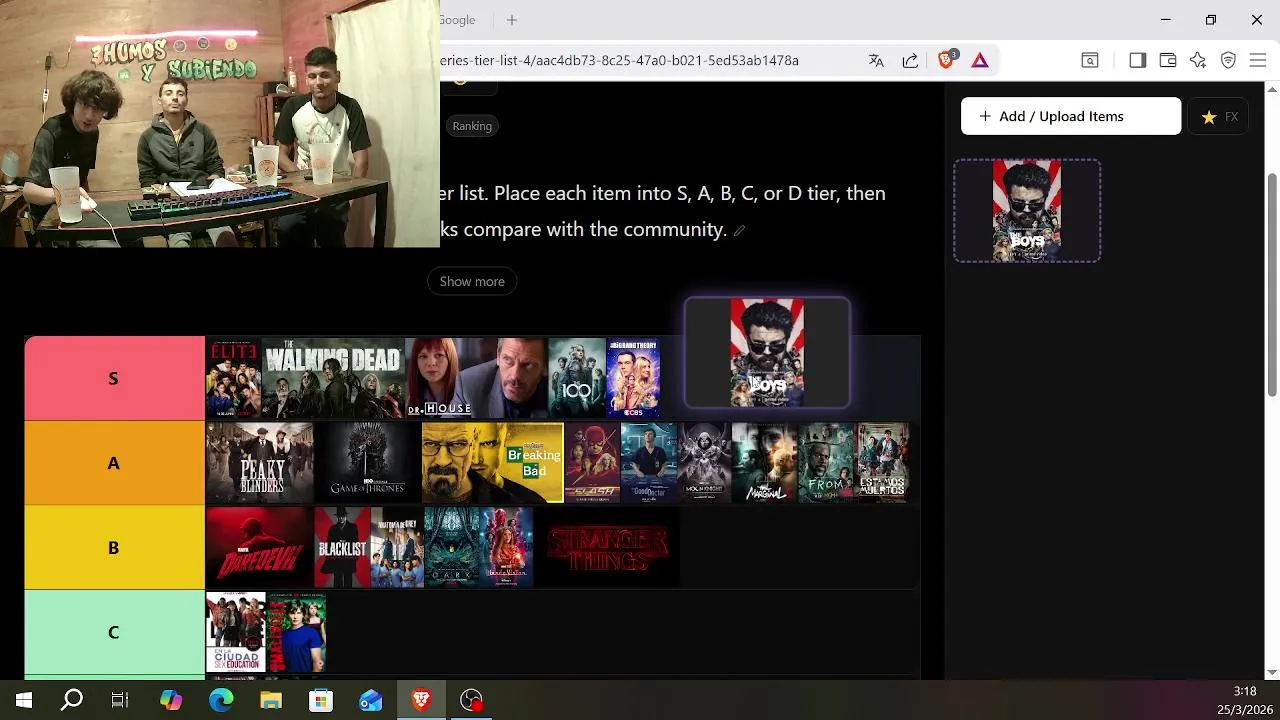The height and width of the screenshot is (720, 1280).
Task: Select the Estamos Muertos poster
Action: click(x=882, y=463)
